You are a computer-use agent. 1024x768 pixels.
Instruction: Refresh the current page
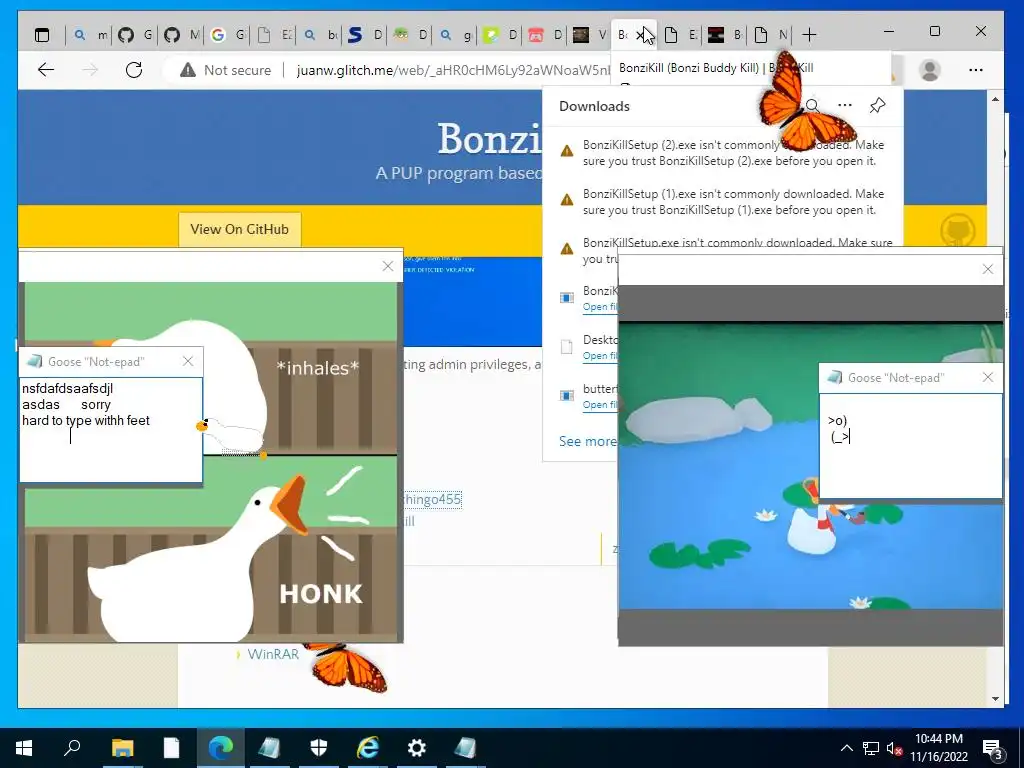click(x=134, y=70)
